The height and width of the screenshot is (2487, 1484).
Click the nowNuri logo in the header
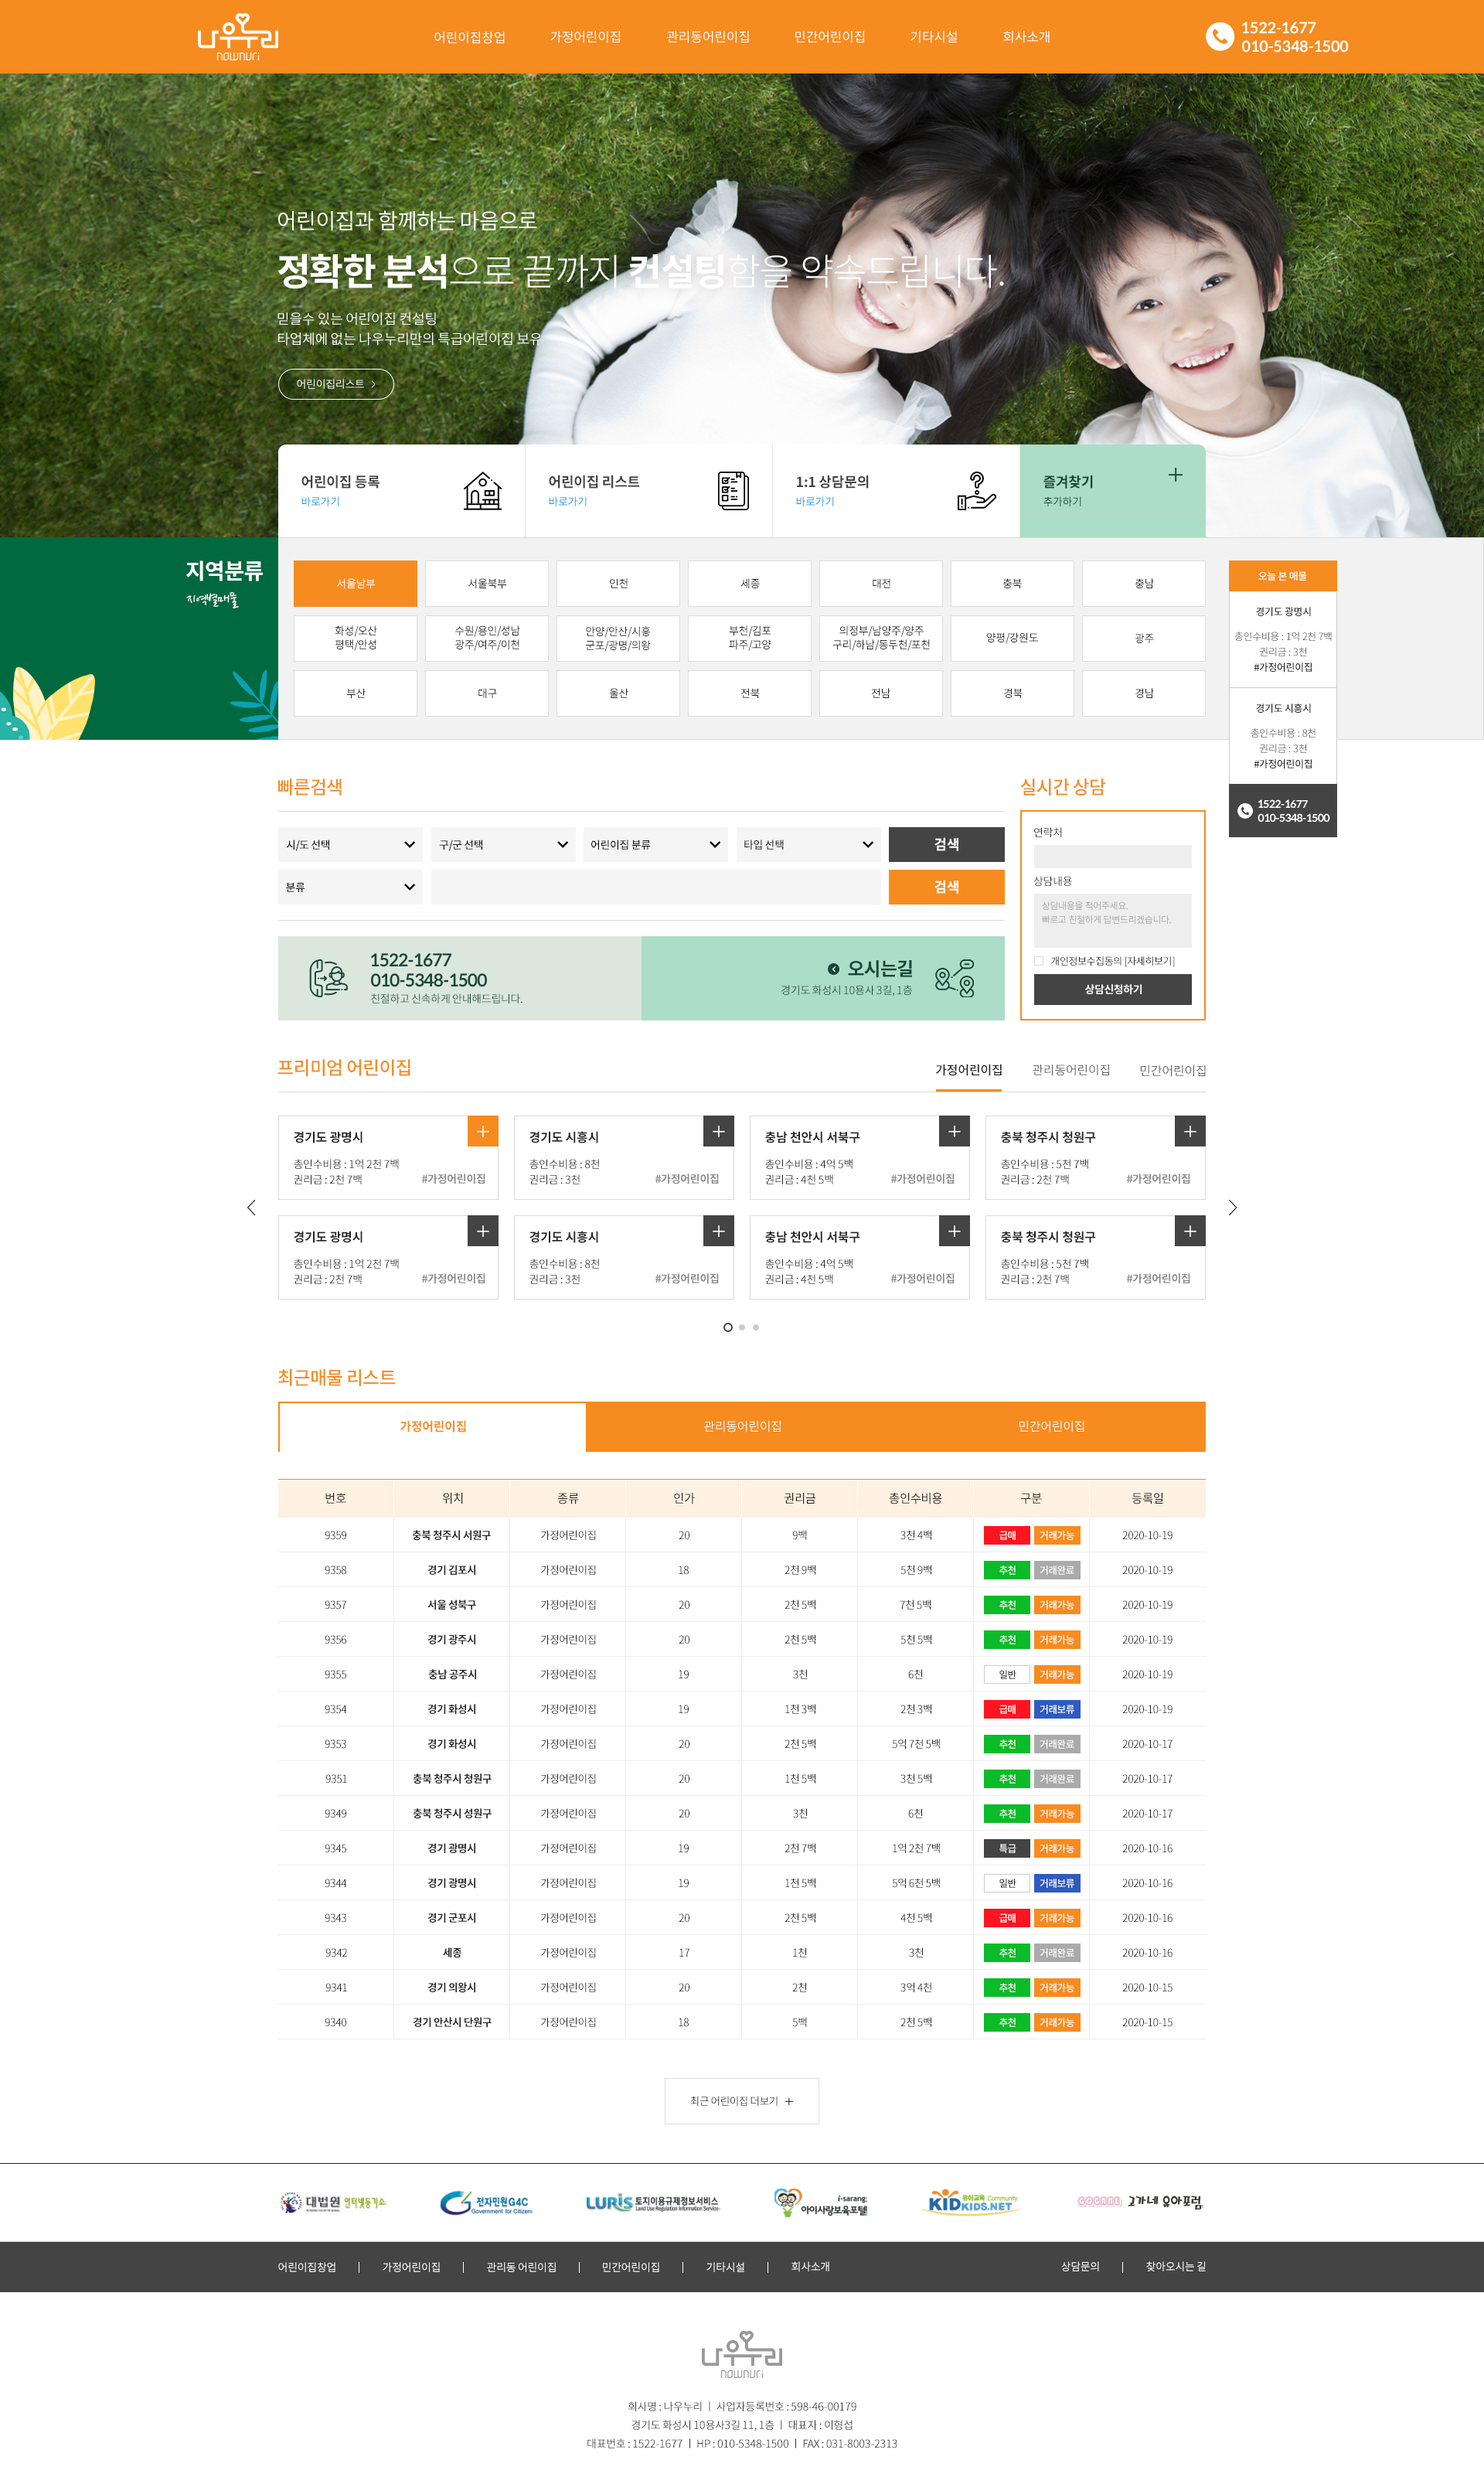click(x=238, y=37)
